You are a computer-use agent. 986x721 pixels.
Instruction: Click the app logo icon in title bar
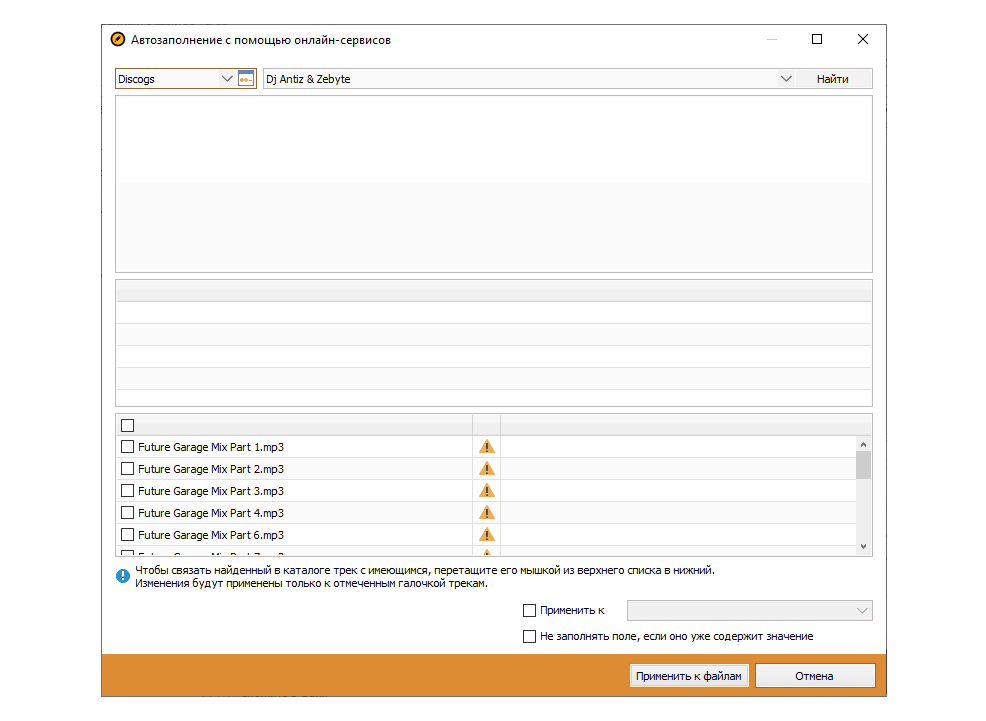[117, 40]
